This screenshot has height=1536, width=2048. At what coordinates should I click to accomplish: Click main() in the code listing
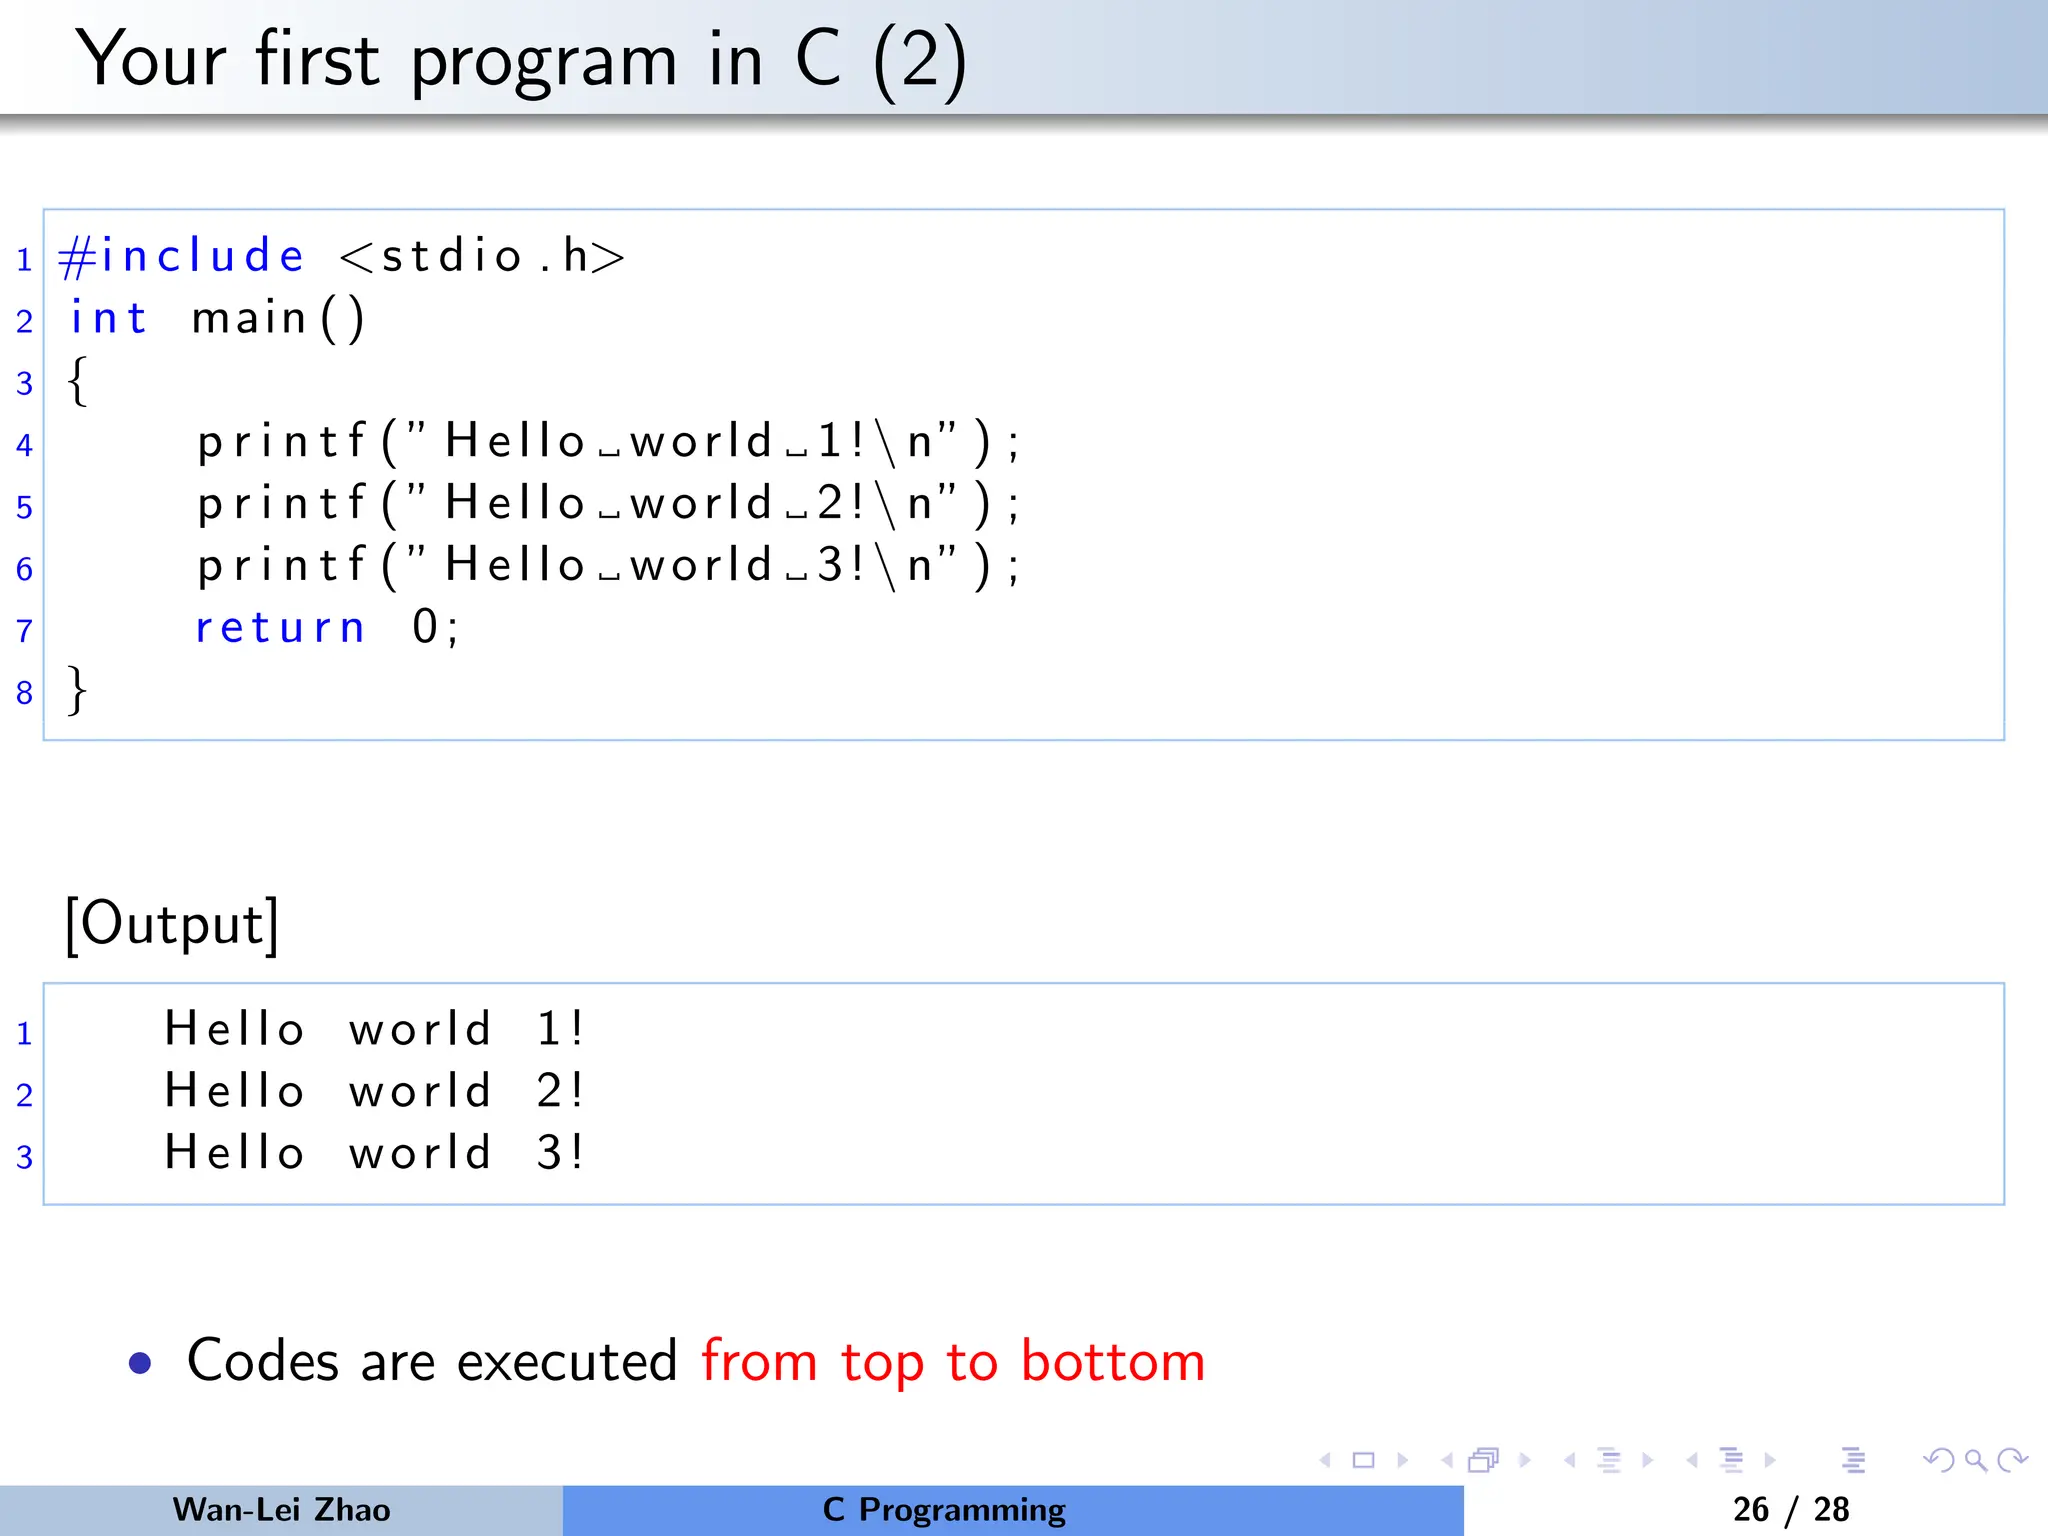click(278, 319)
